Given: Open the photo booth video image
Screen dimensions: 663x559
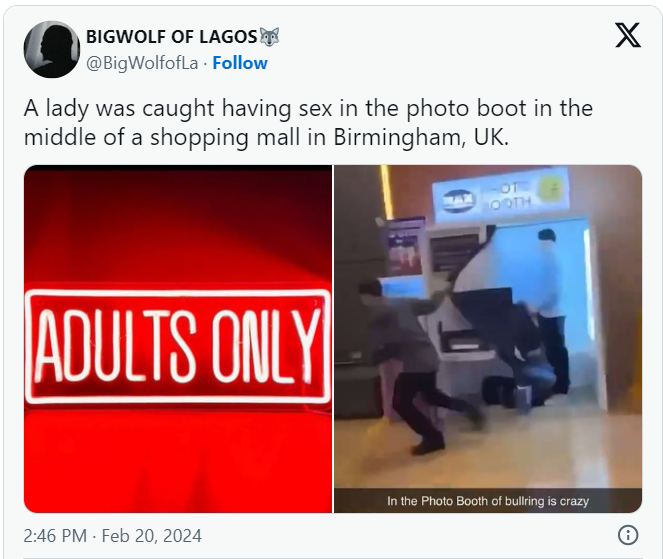Looking at the screenshot, I should 488,339.
